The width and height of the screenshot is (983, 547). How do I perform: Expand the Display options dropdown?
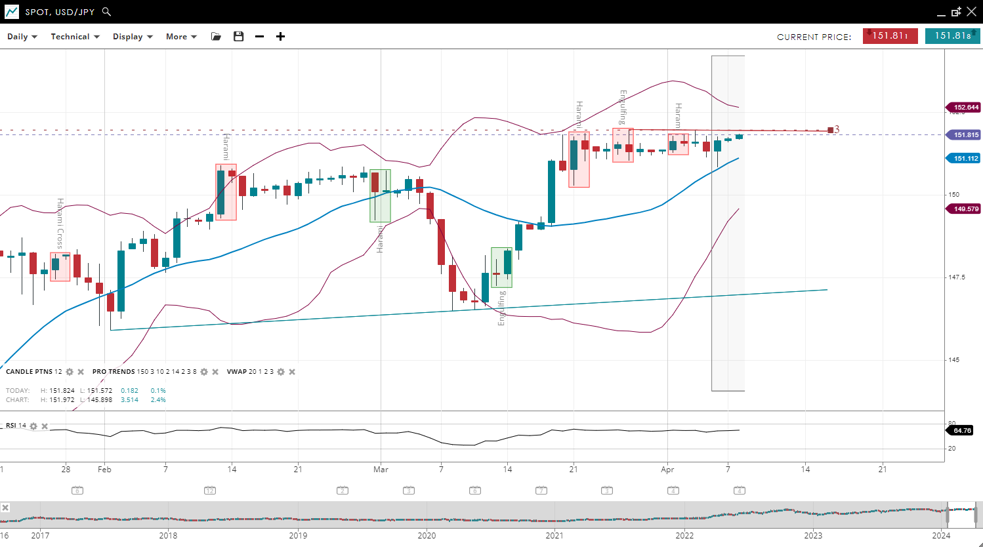[132, 37]
